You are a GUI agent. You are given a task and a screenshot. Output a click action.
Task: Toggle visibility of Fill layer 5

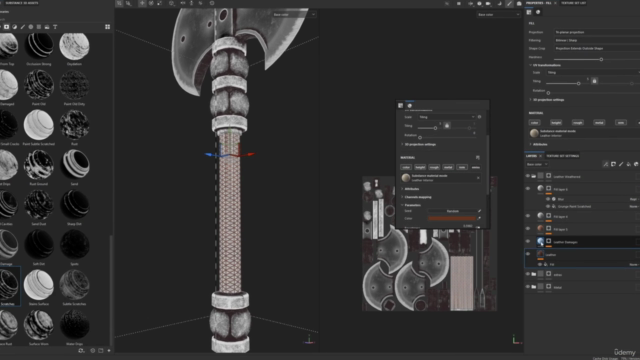pyautogui.click(x=528, y=229)
